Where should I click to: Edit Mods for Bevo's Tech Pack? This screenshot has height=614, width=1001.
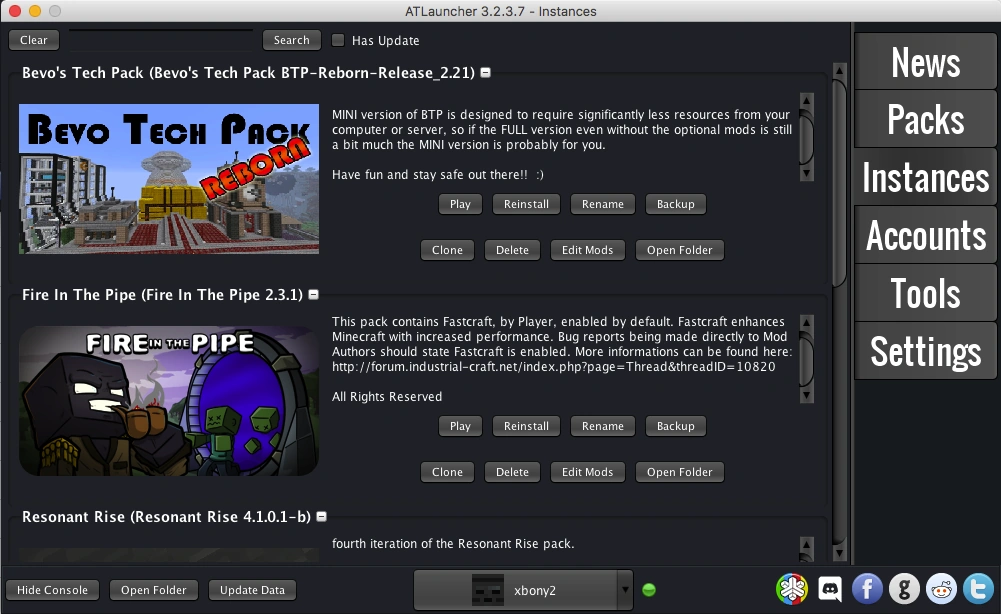(x=587, y=250)
